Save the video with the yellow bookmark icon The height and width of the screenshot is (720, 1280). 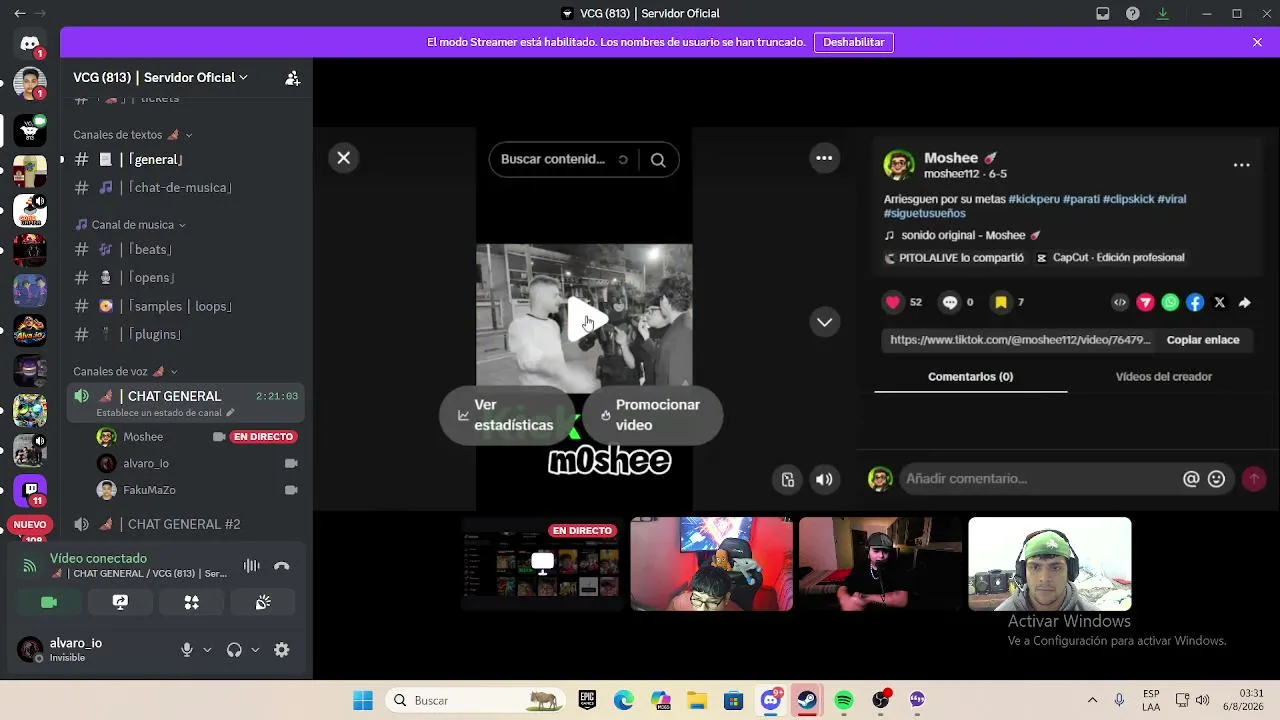pos(1001,302)
